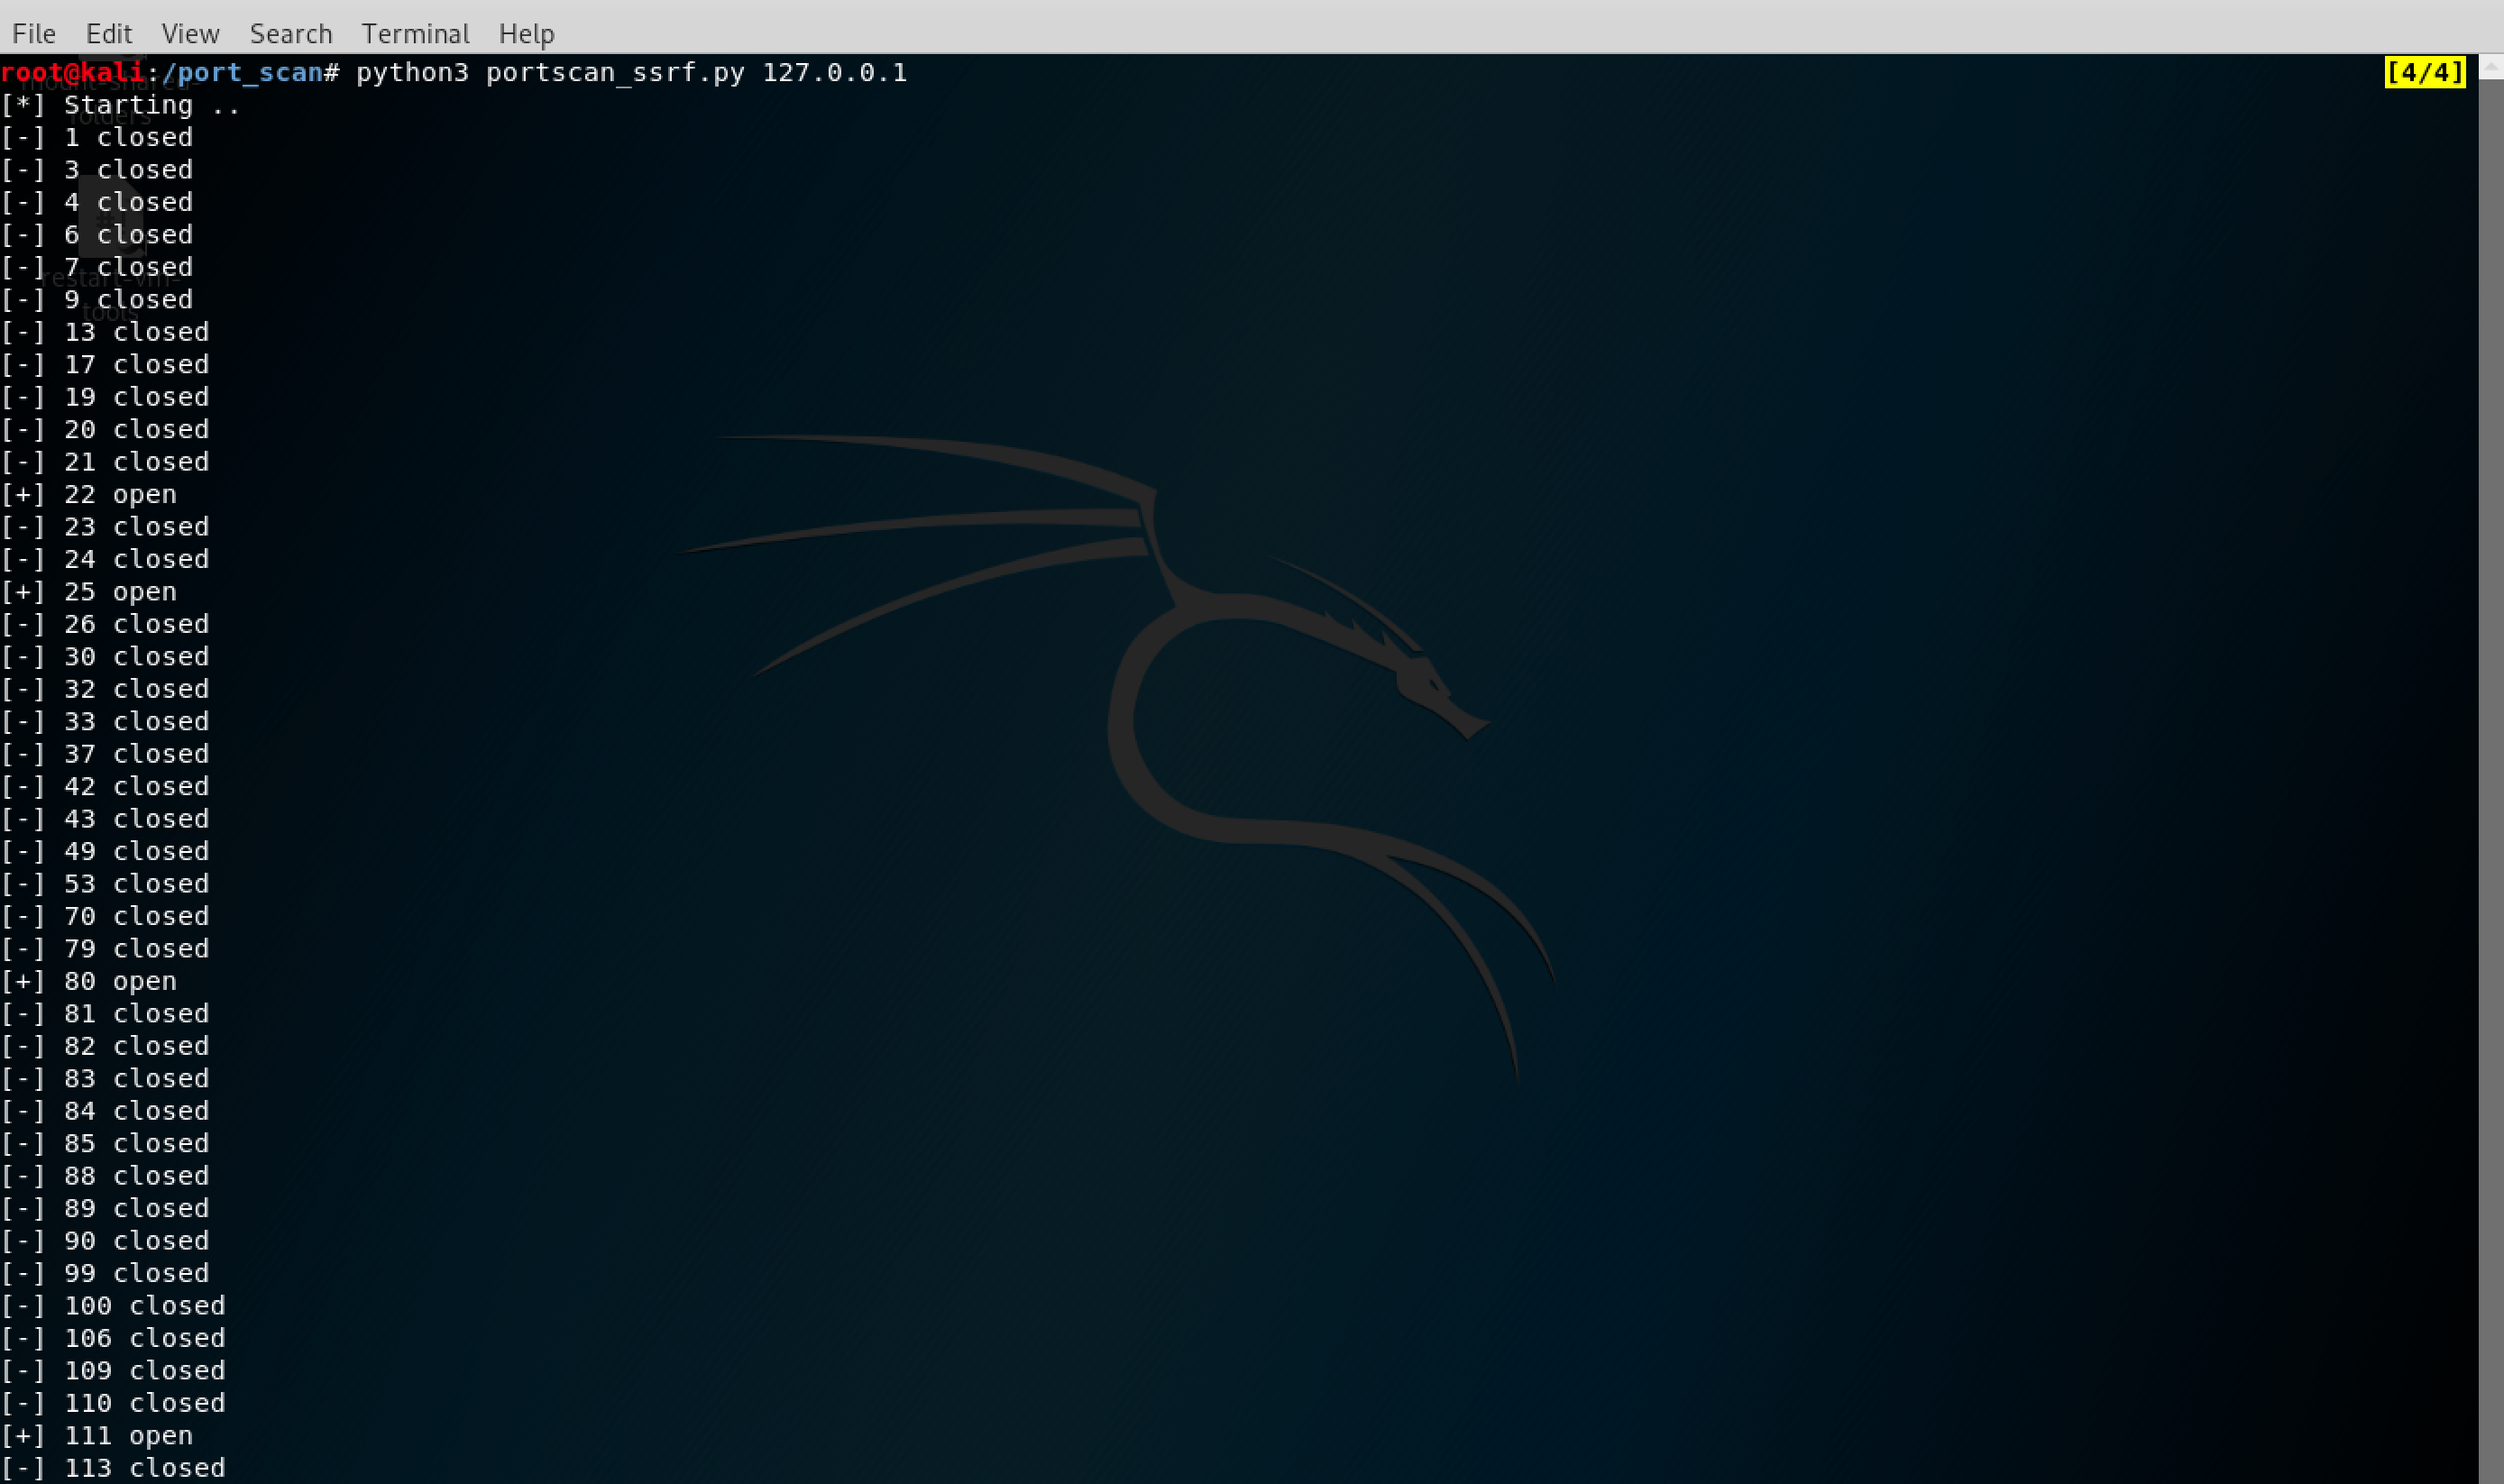Click the '88 closed' scan result

click(105, 1177)
